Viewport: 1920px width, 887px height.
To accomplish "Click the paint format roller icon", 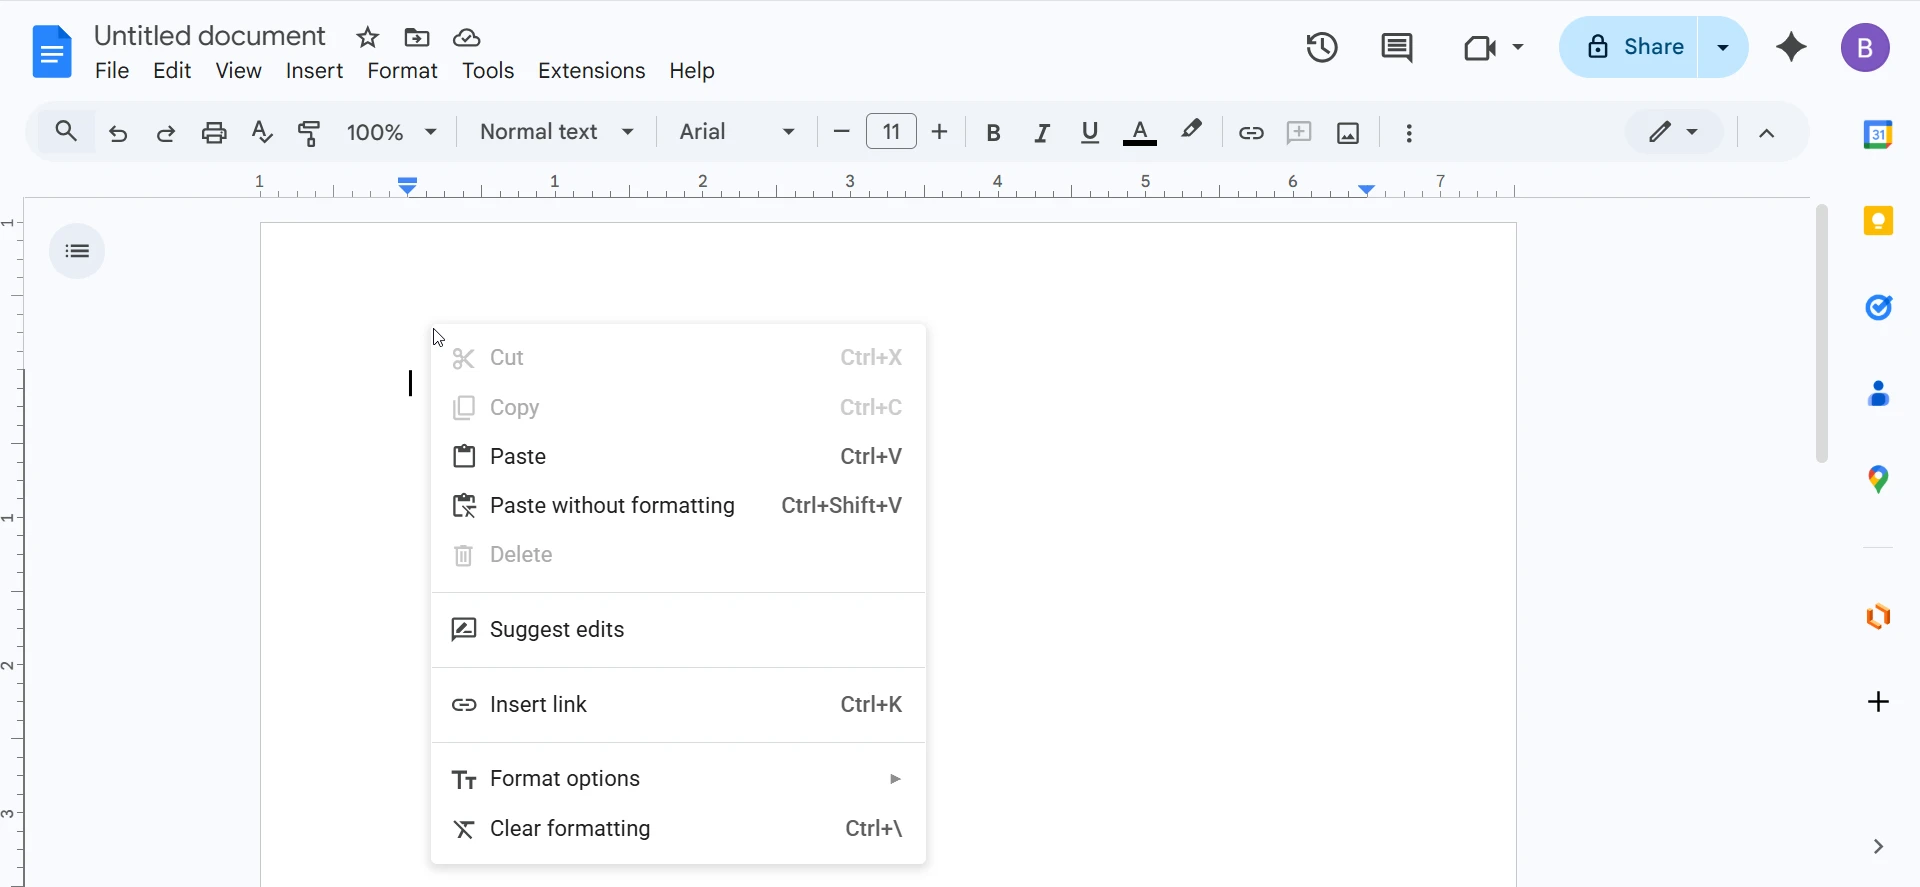I will [310, 132].
